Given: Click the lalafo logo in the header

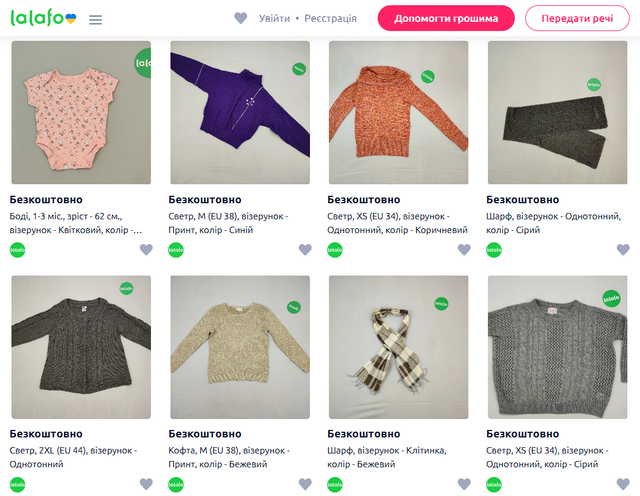Looking at the screenshot, I should 44,18.
